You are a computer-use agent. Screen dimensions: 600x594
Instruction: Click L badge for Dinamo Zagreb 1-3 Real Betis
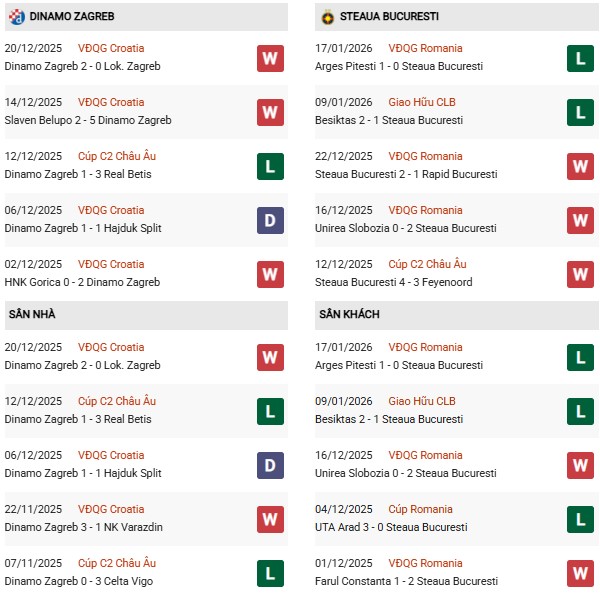click(x=270, y=166)
